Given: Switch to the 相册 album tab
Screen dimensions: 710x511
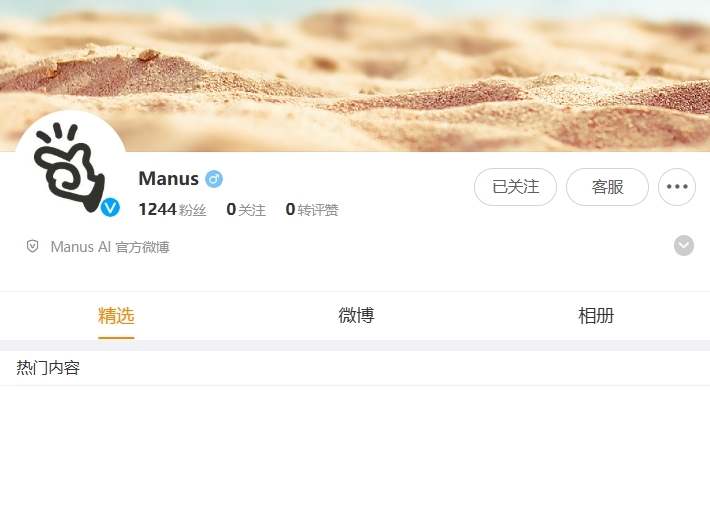Looking at the screenshot, I should click(596, 315).
